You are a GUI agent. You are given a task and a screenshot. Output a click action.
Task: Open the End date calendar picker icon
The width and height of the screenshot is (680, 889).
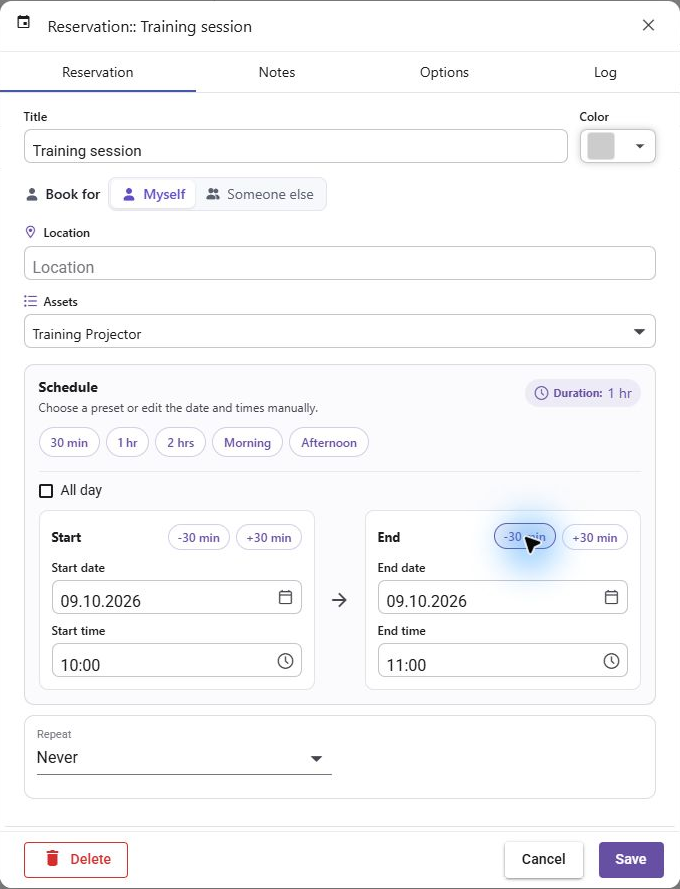[611, 597]
